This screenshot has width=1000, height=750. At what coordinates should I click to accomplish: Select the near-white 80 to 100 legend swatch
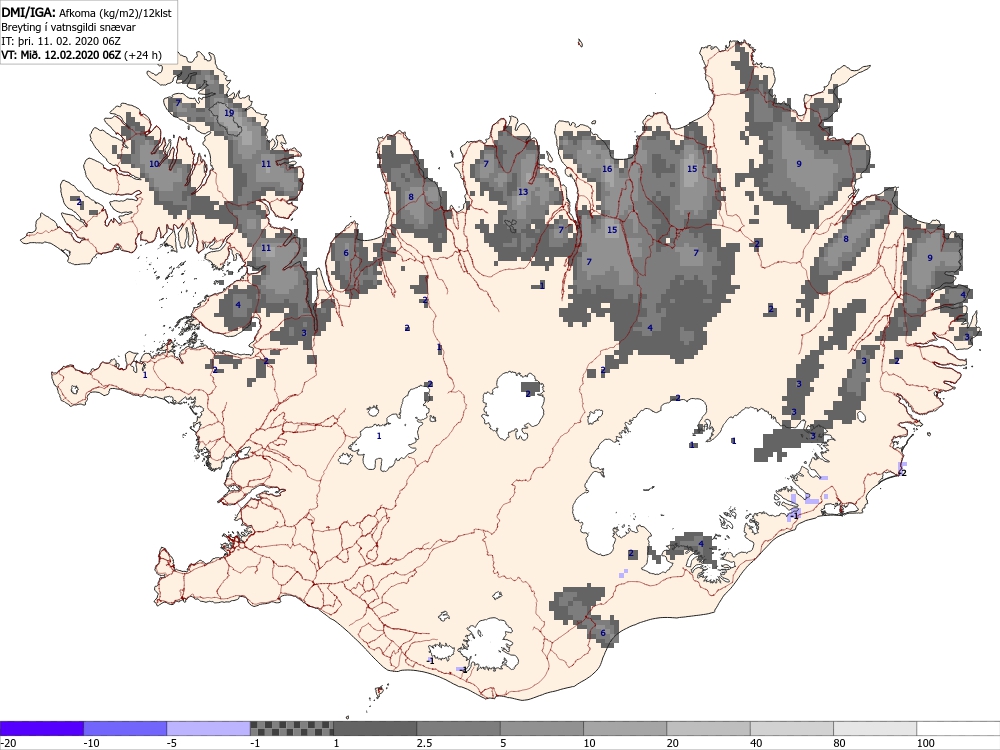point(875,728)
